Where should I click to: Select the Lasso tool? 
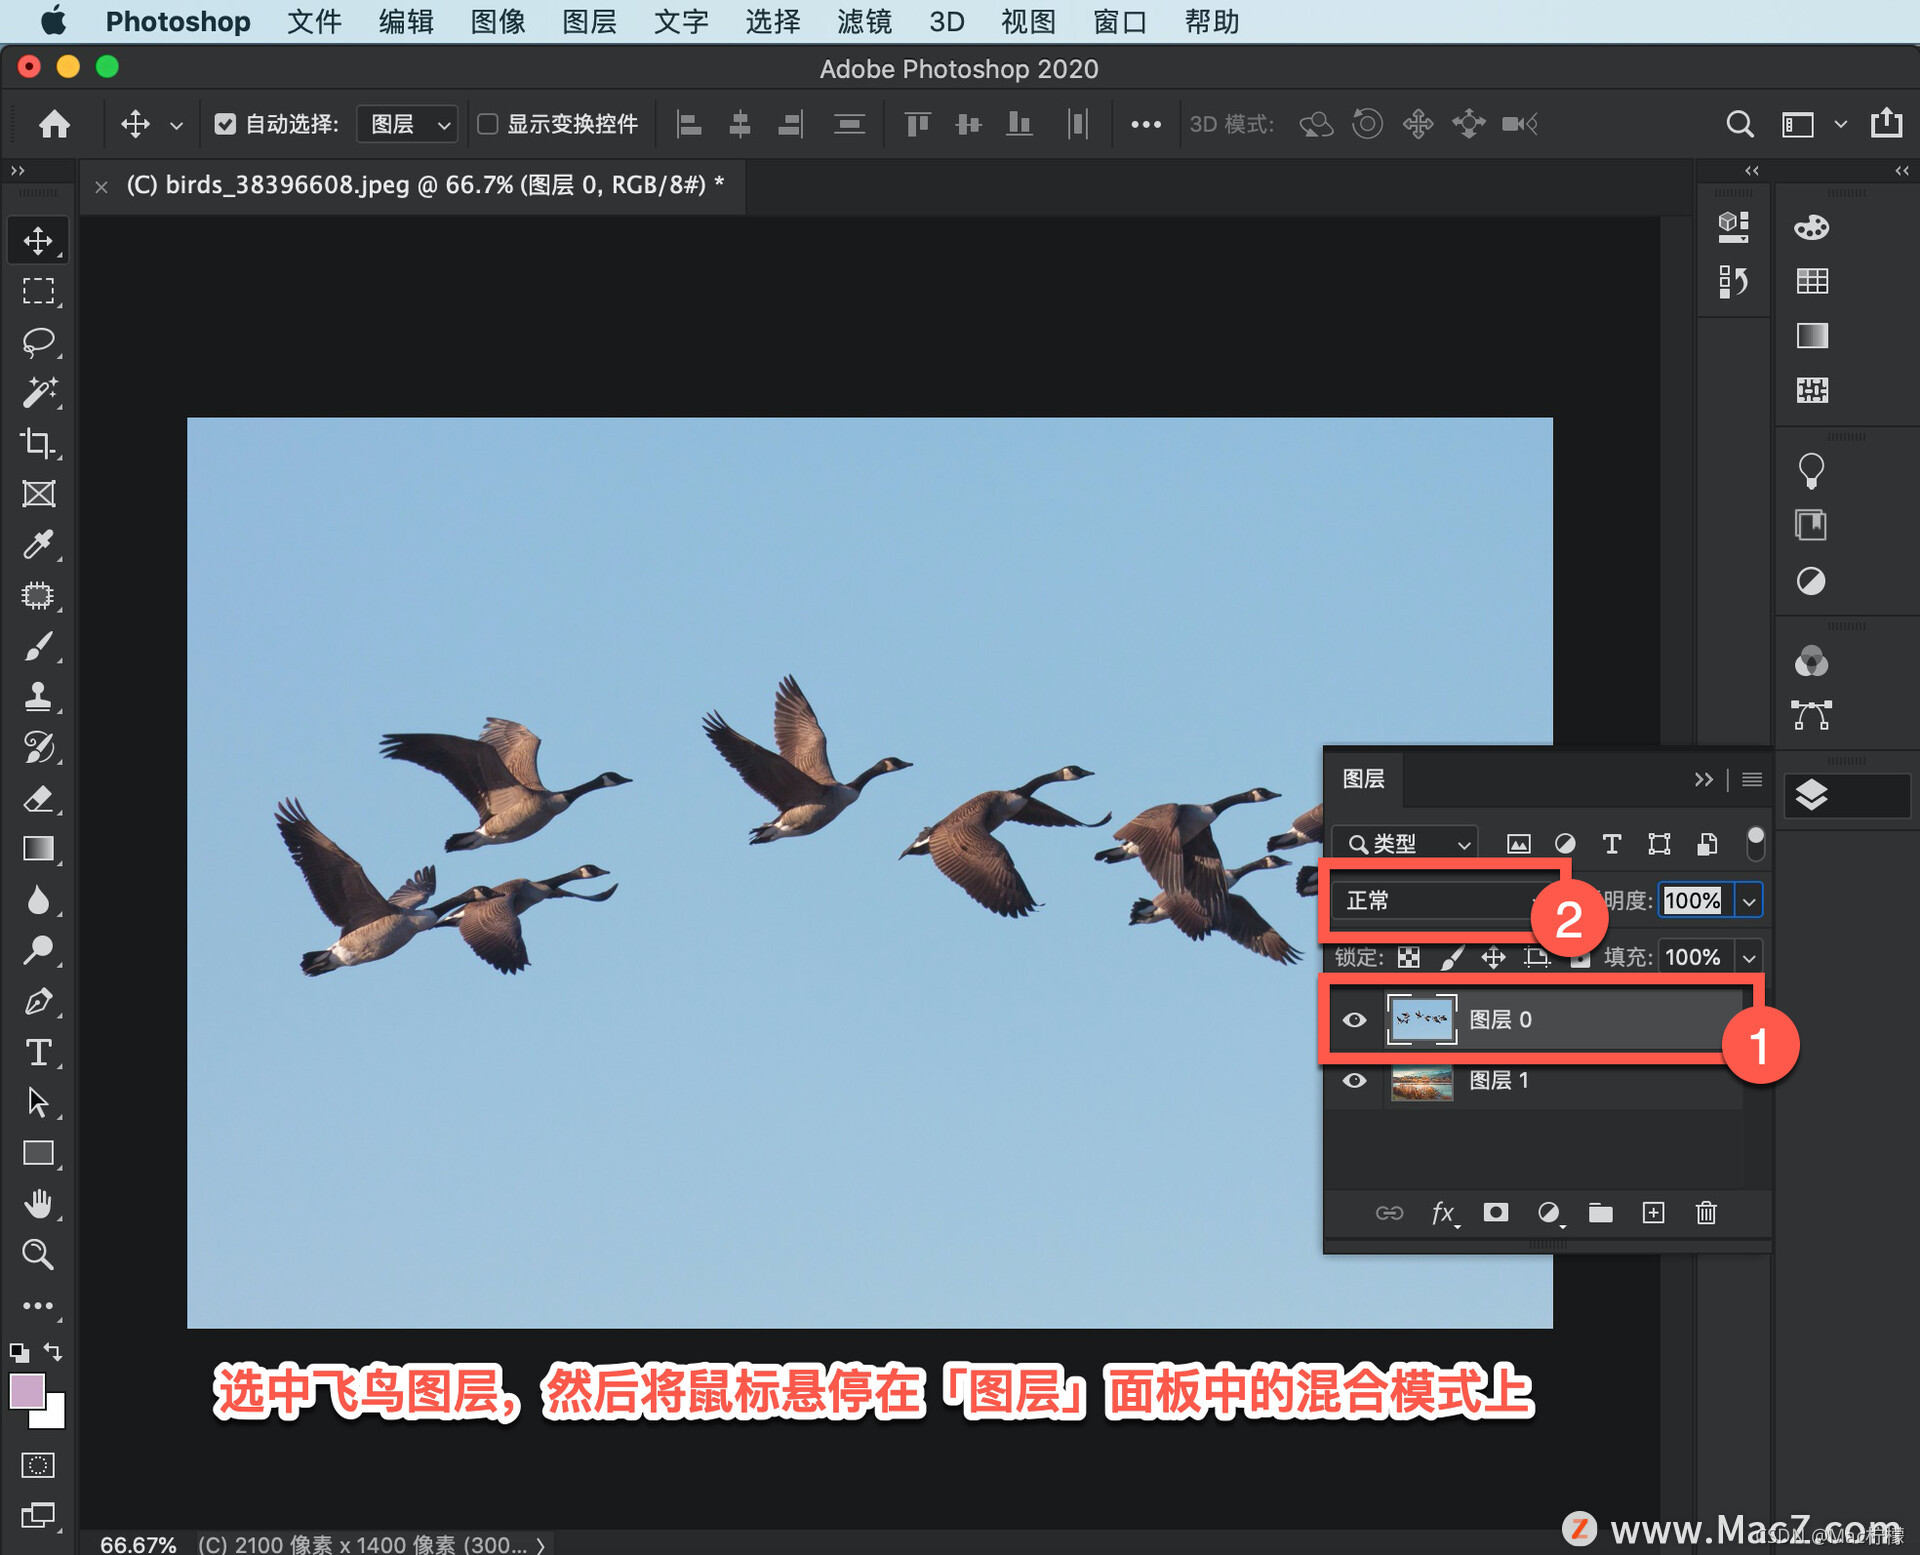point(38,342)
